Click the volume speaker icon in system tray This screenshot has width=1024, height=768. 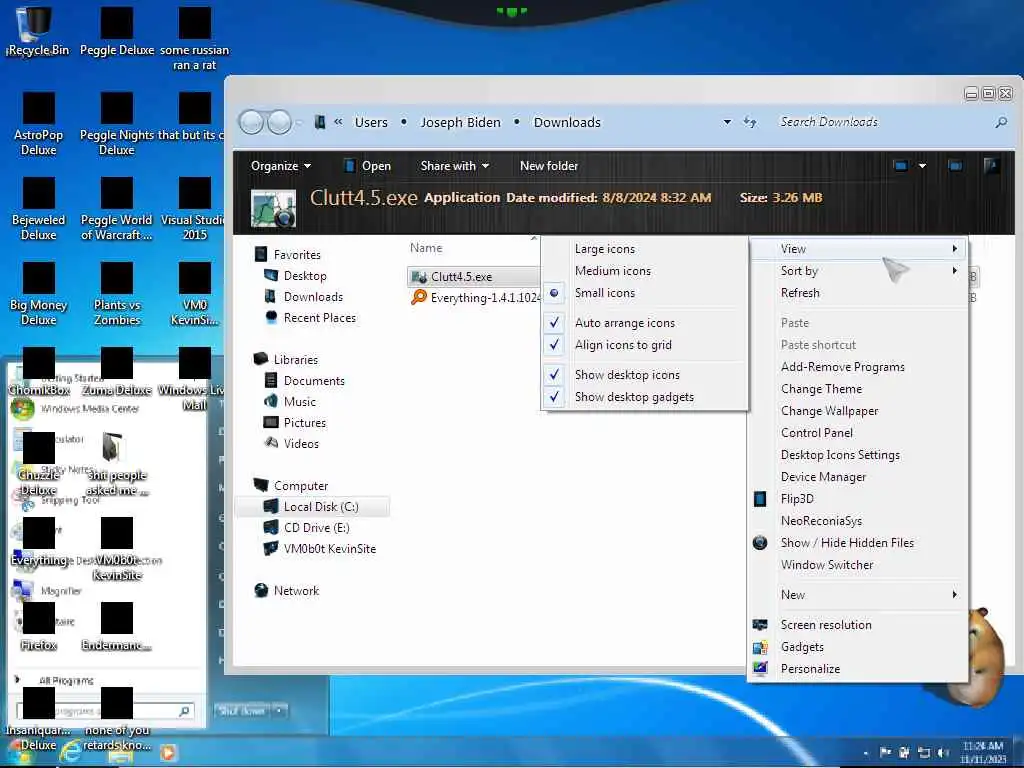(943, 753)
